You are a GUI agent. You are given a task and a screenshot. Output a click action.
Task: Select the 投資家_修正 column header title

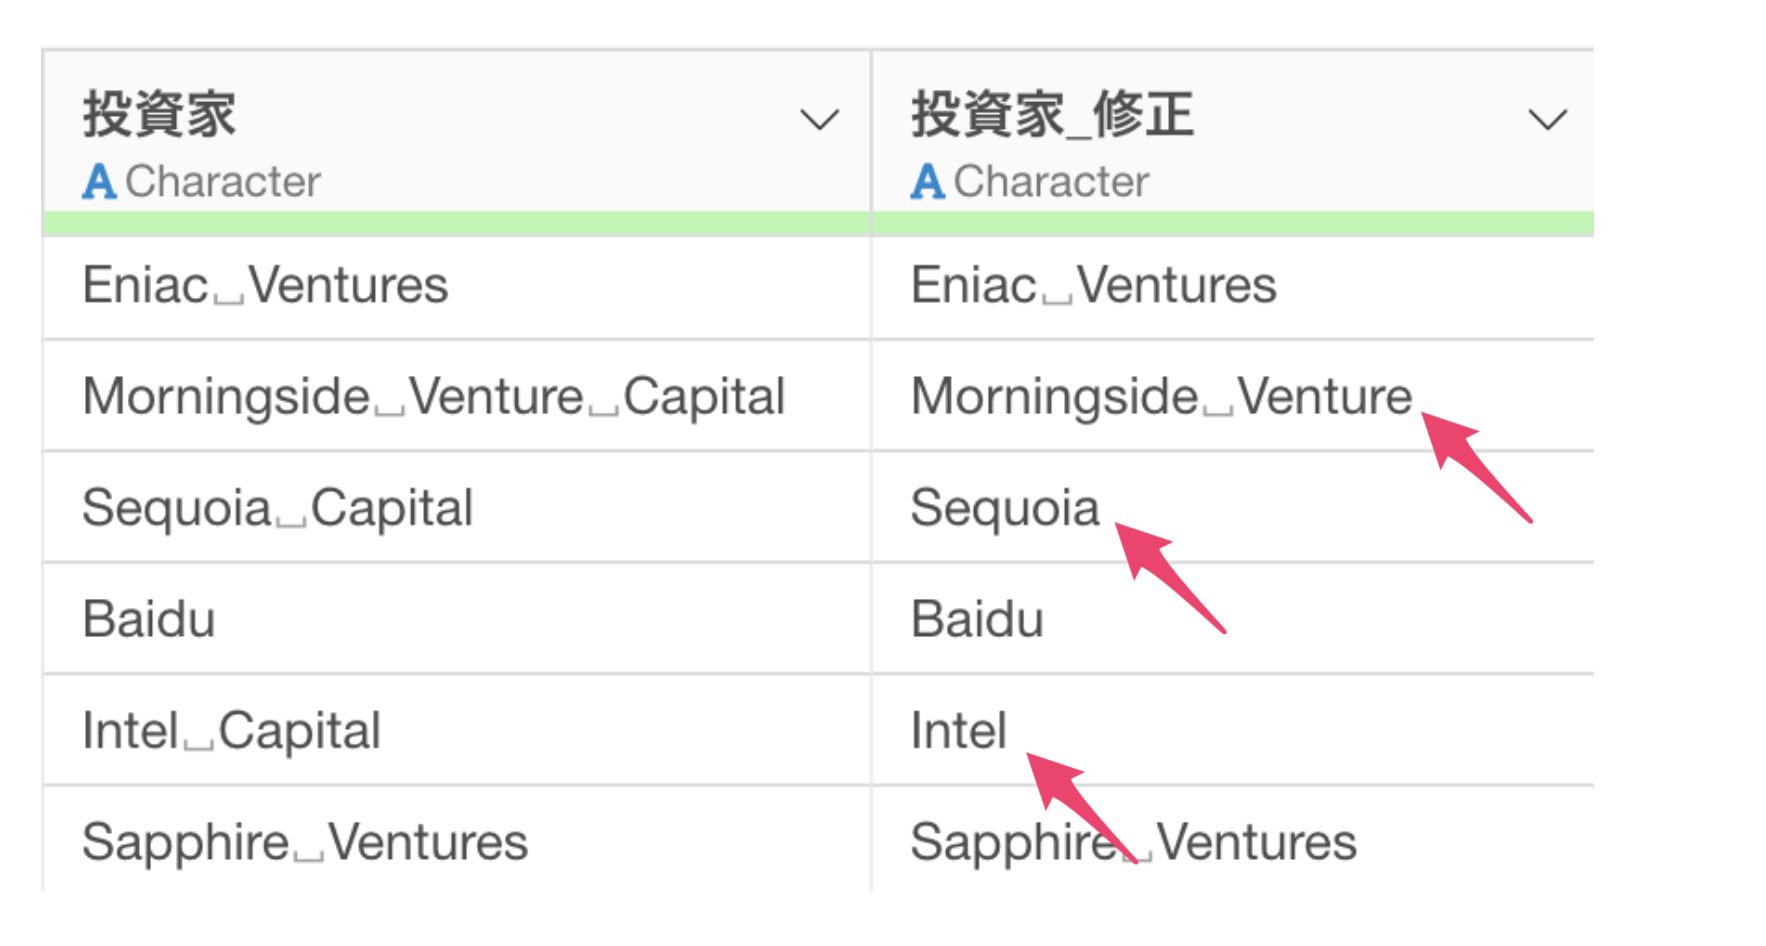point(1052,113)
